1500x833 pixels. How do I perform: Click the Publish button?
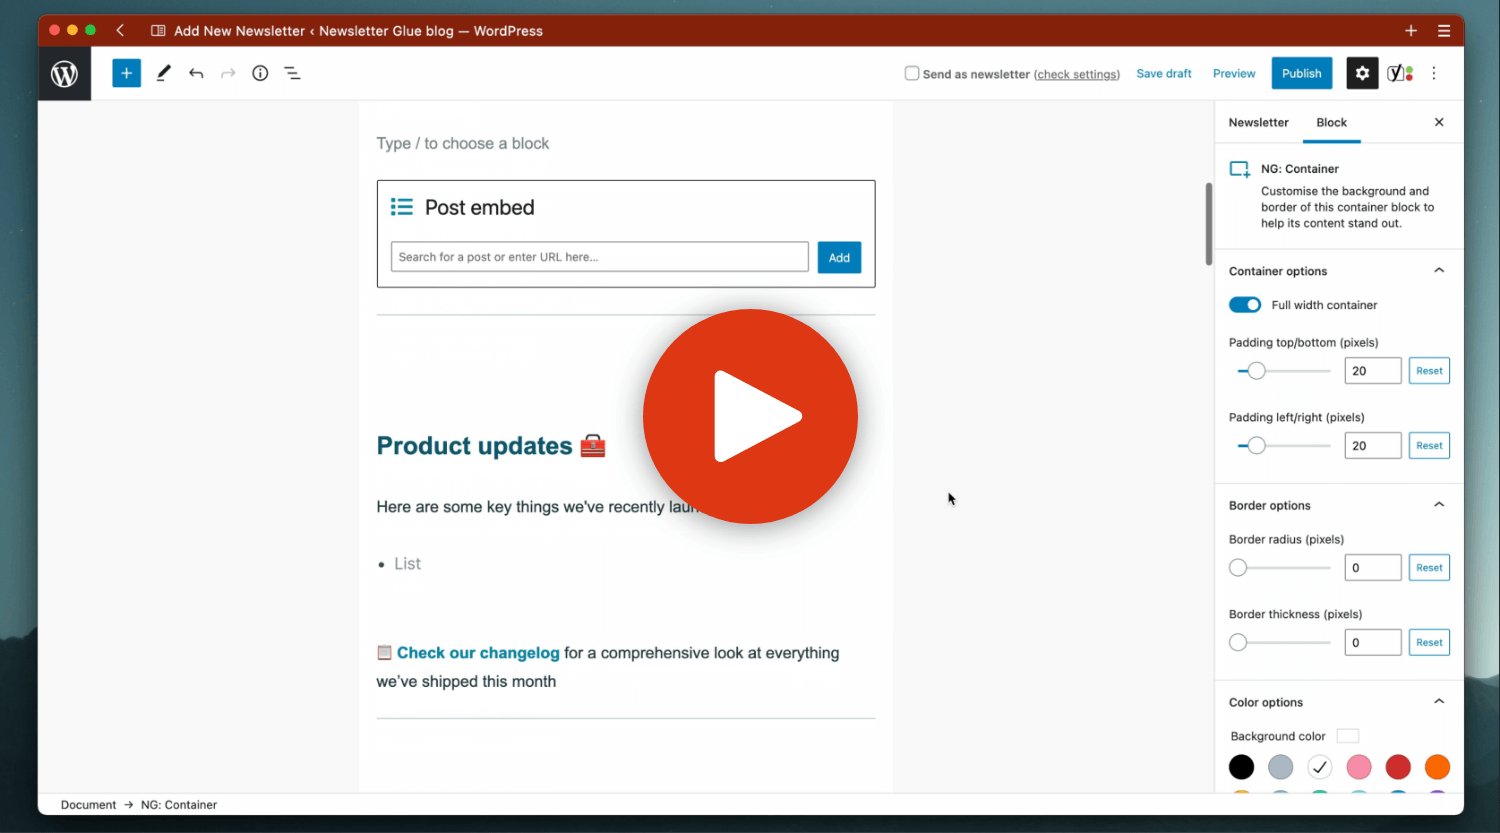click(x=1301, y=73)
